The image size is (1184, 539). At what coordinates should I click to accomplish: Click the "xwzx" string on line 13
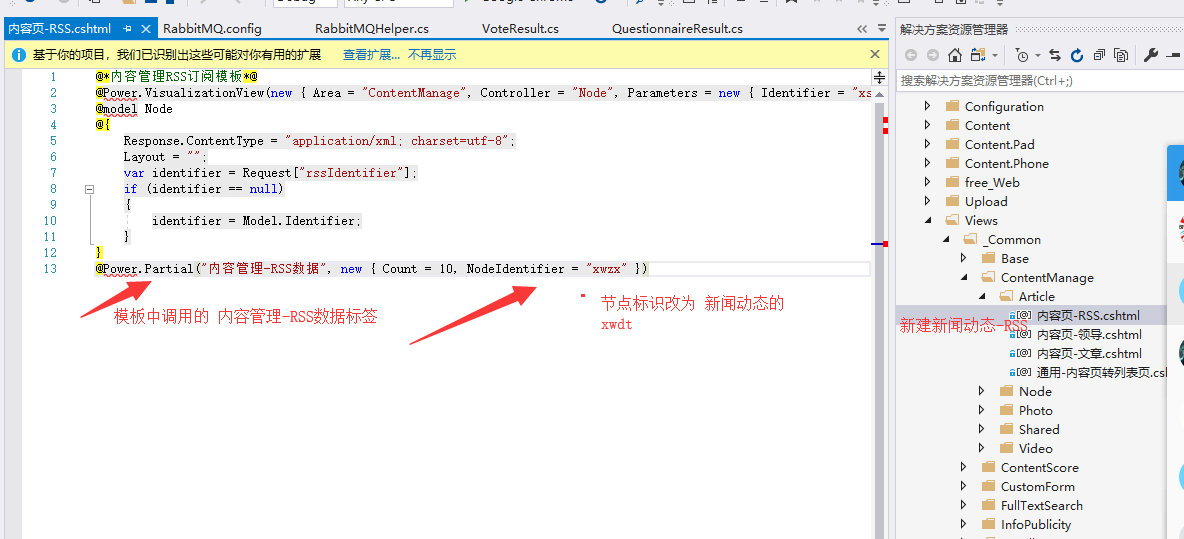click(607, 269)
